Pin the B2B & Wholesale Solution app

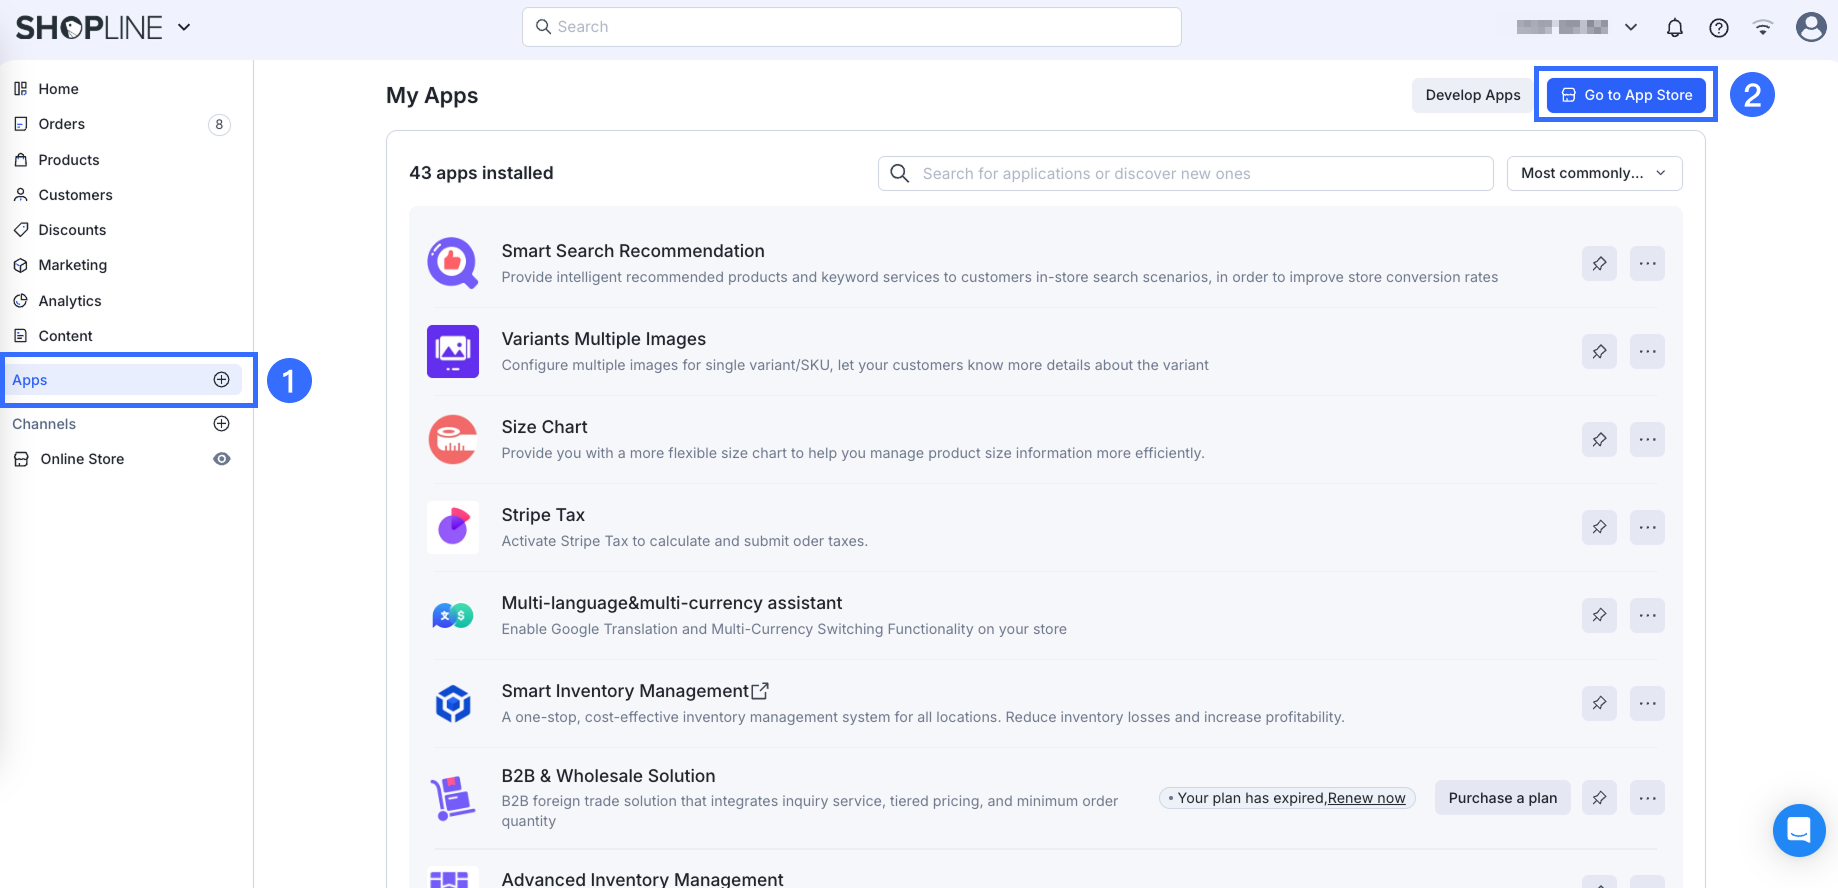pos(1599,798)
